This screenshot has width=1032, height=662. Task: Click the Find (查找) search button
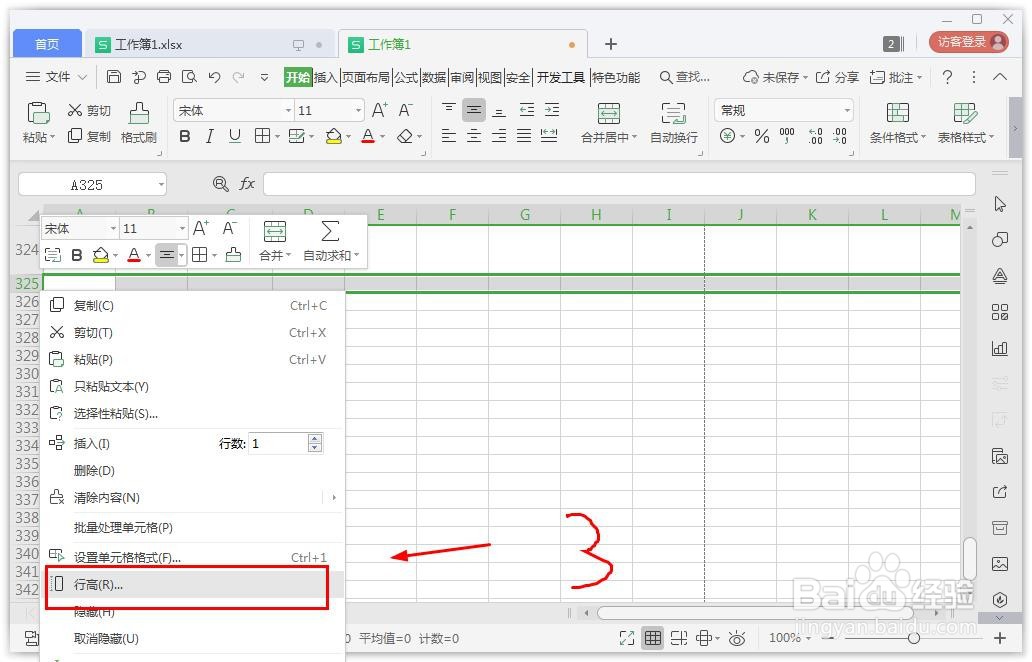pos(685,77)
